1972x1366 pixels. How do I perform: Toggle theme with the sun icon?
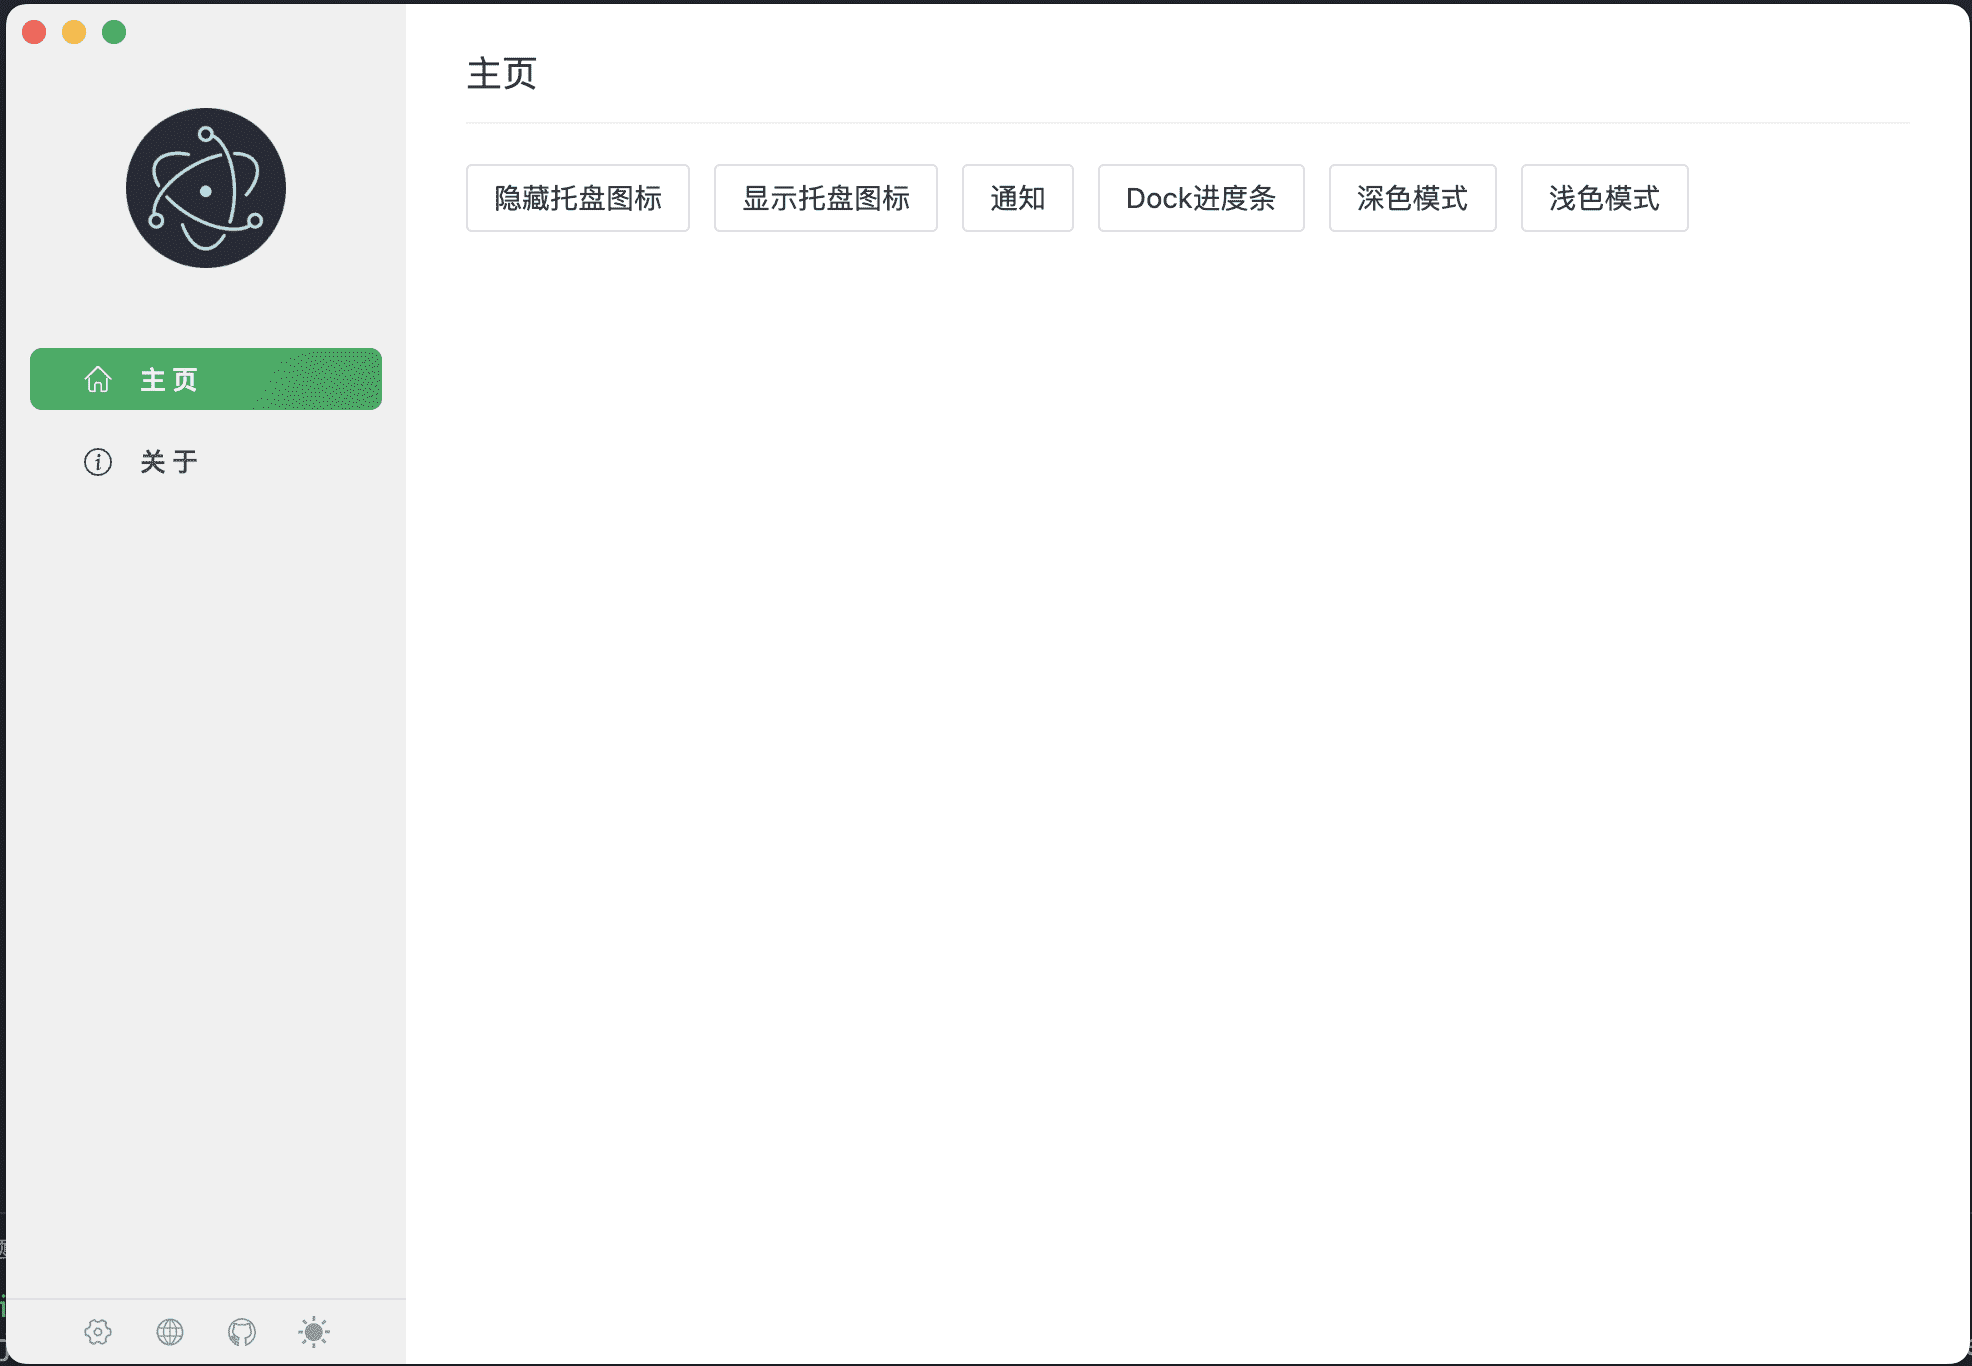314,1332
